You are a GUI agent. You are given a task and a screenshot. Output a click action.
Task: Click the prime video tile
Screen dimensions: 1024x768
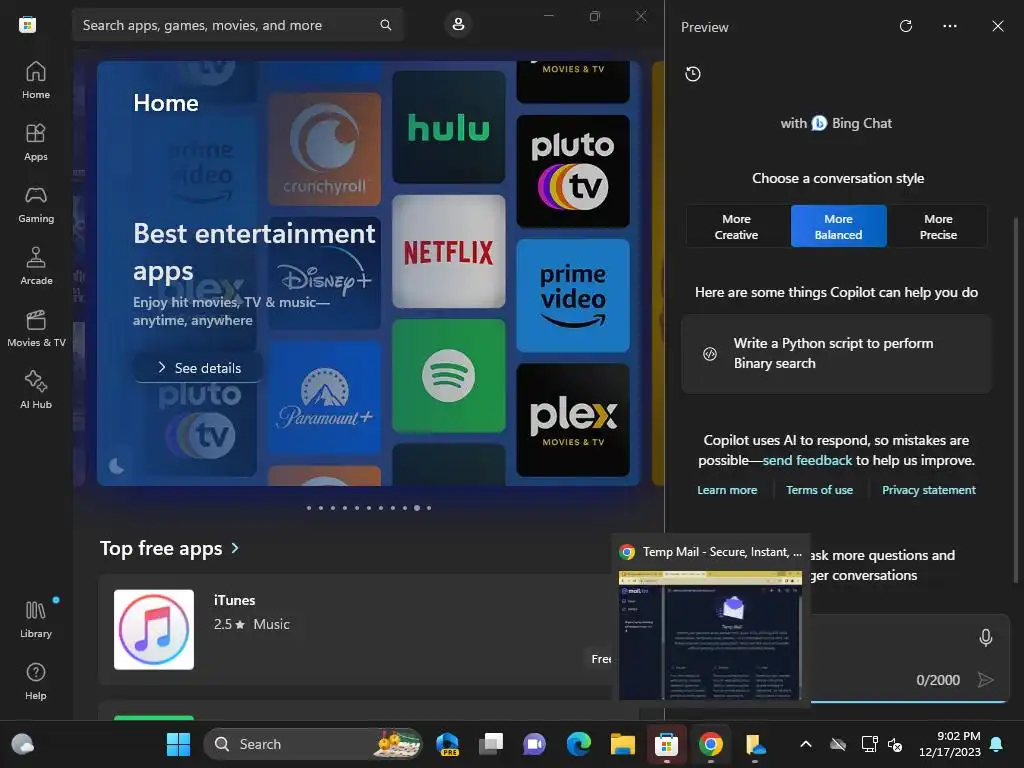573,295
